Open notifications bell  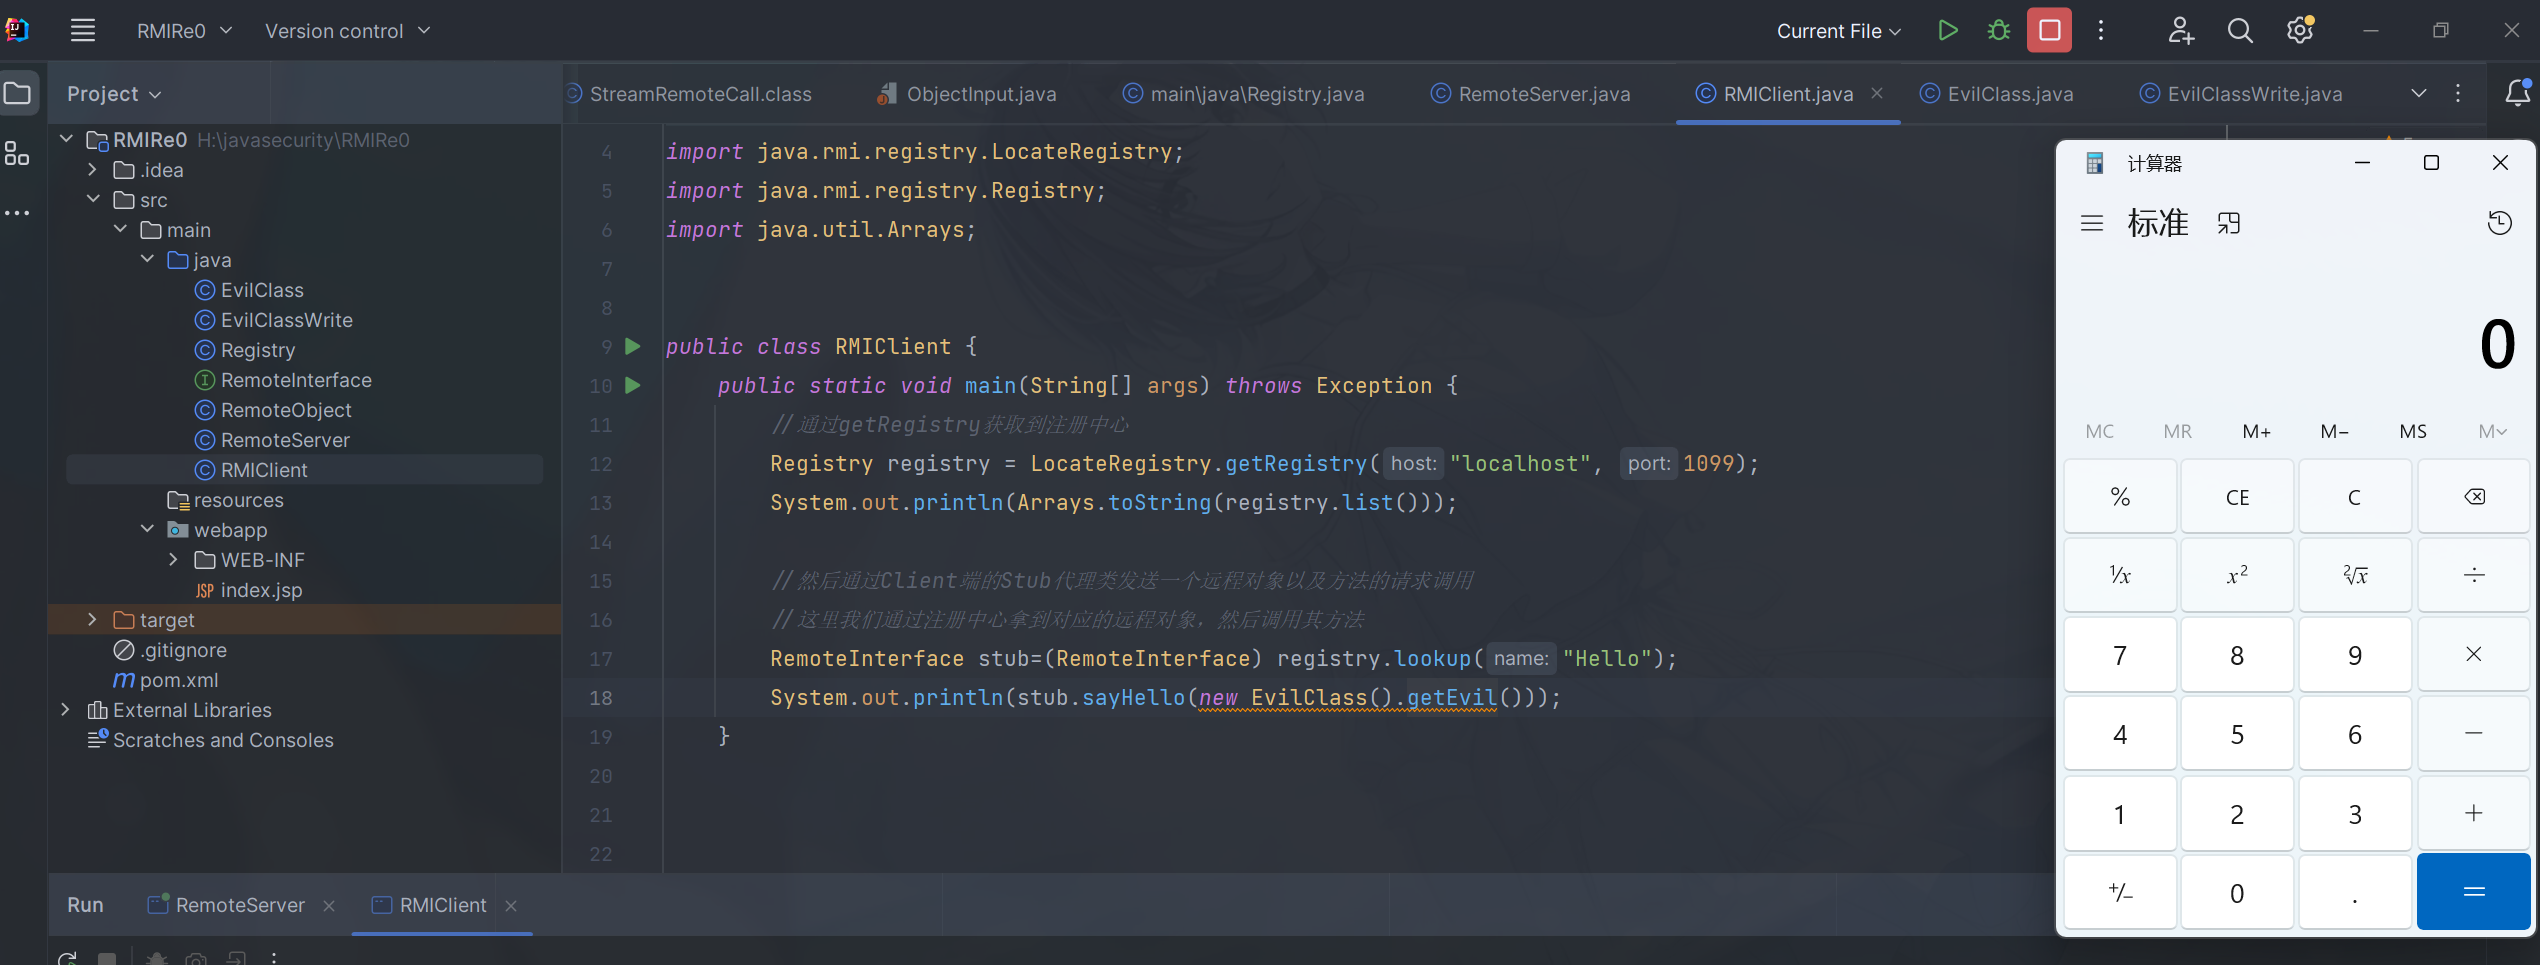[x=2518, y=93]
